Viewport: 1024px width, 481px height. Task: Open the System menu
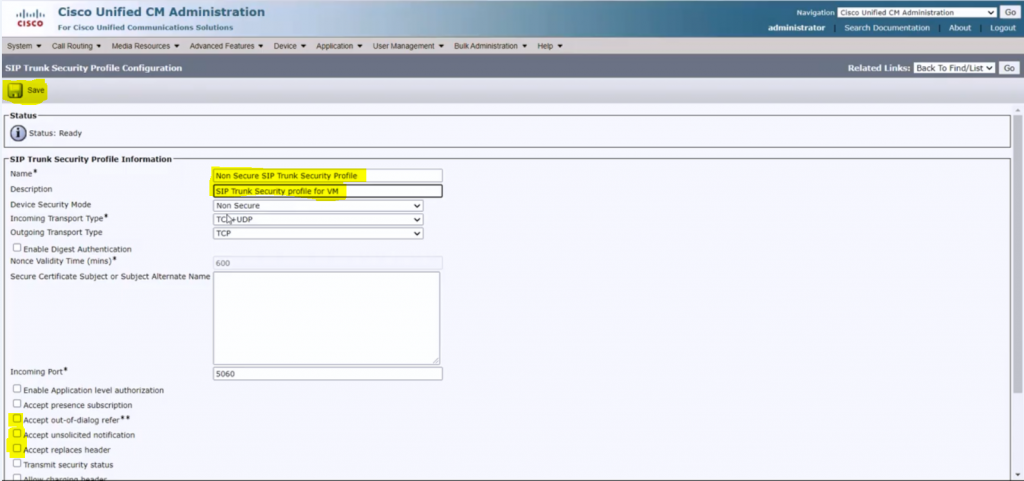click(24, 46)
